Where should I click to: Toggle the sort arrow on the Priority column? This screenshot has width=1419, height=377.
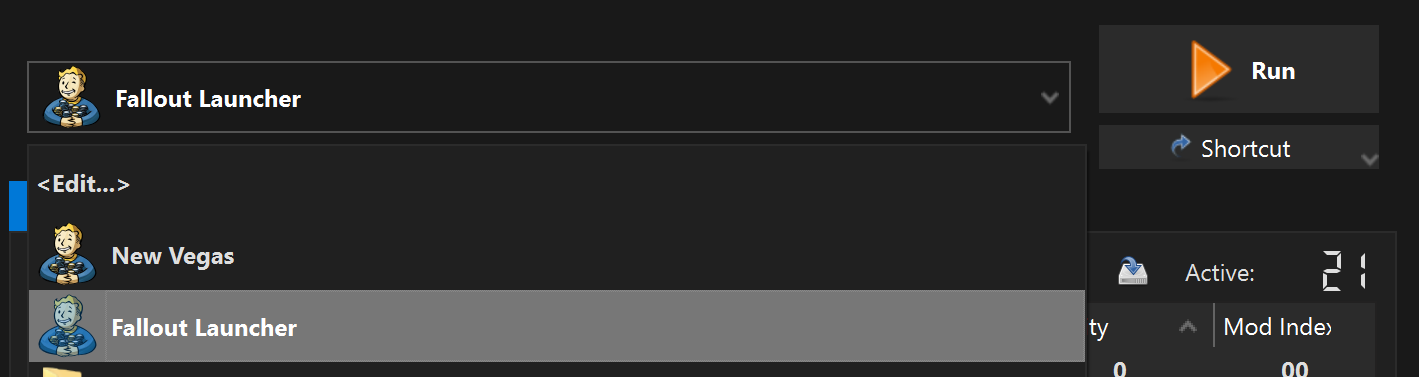(x=1187, y=326)
